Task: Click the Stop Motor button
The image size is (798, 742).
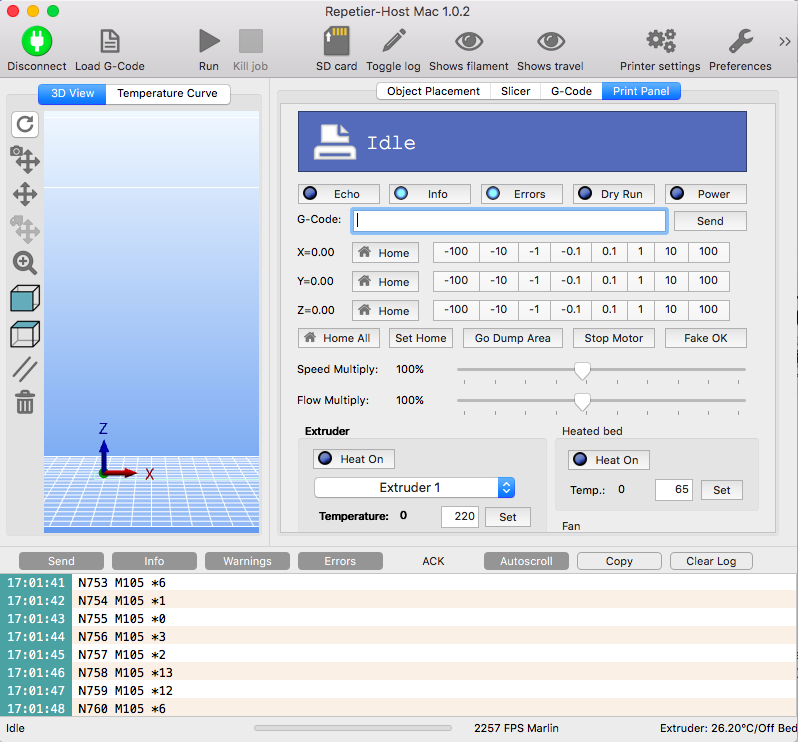Action: click(614, 338)
